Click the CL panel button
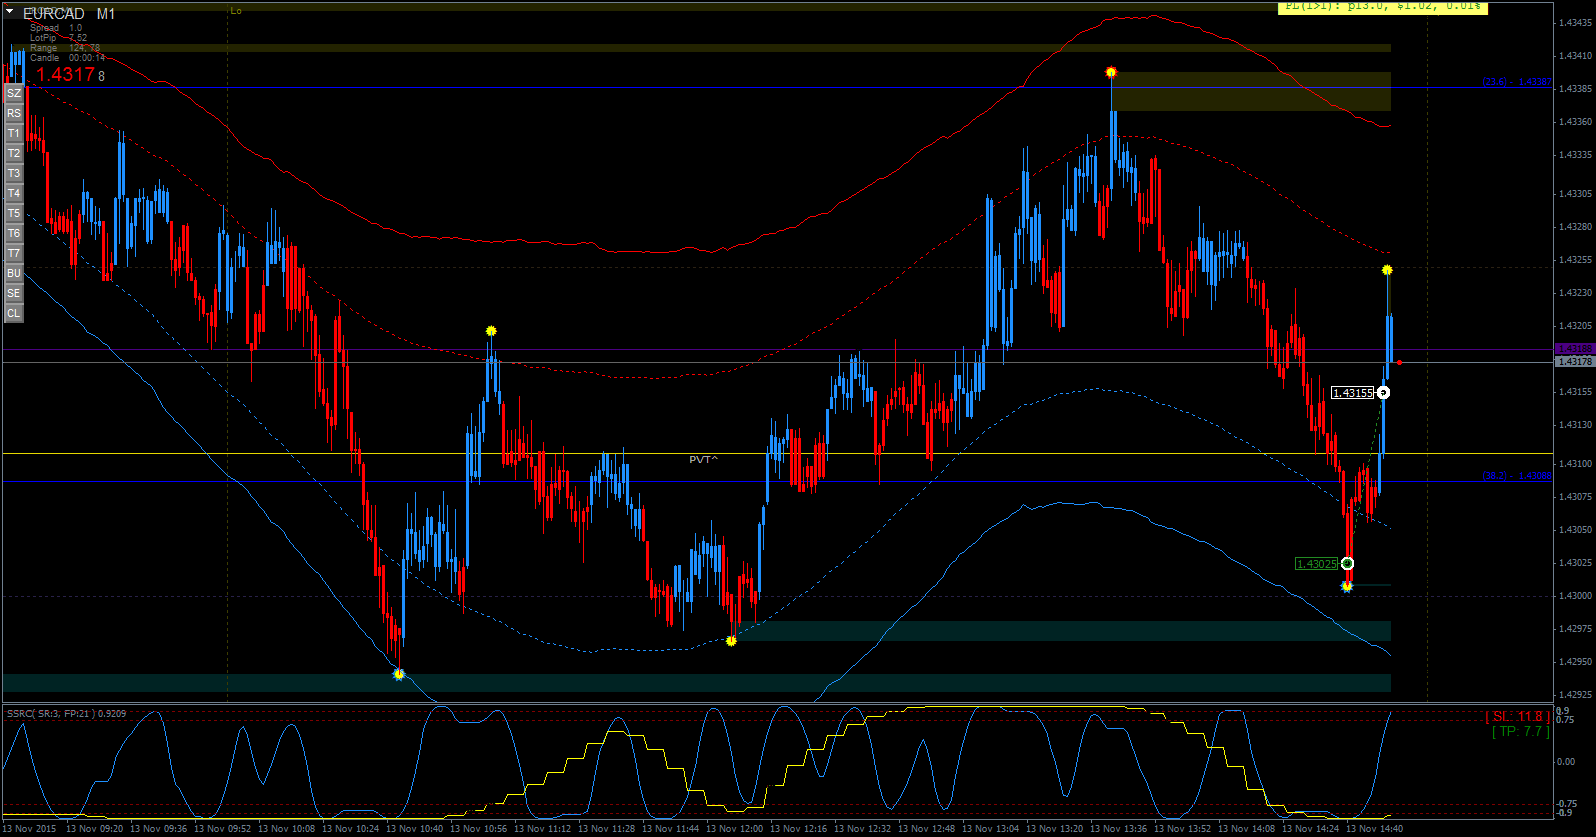 point(14,313)
